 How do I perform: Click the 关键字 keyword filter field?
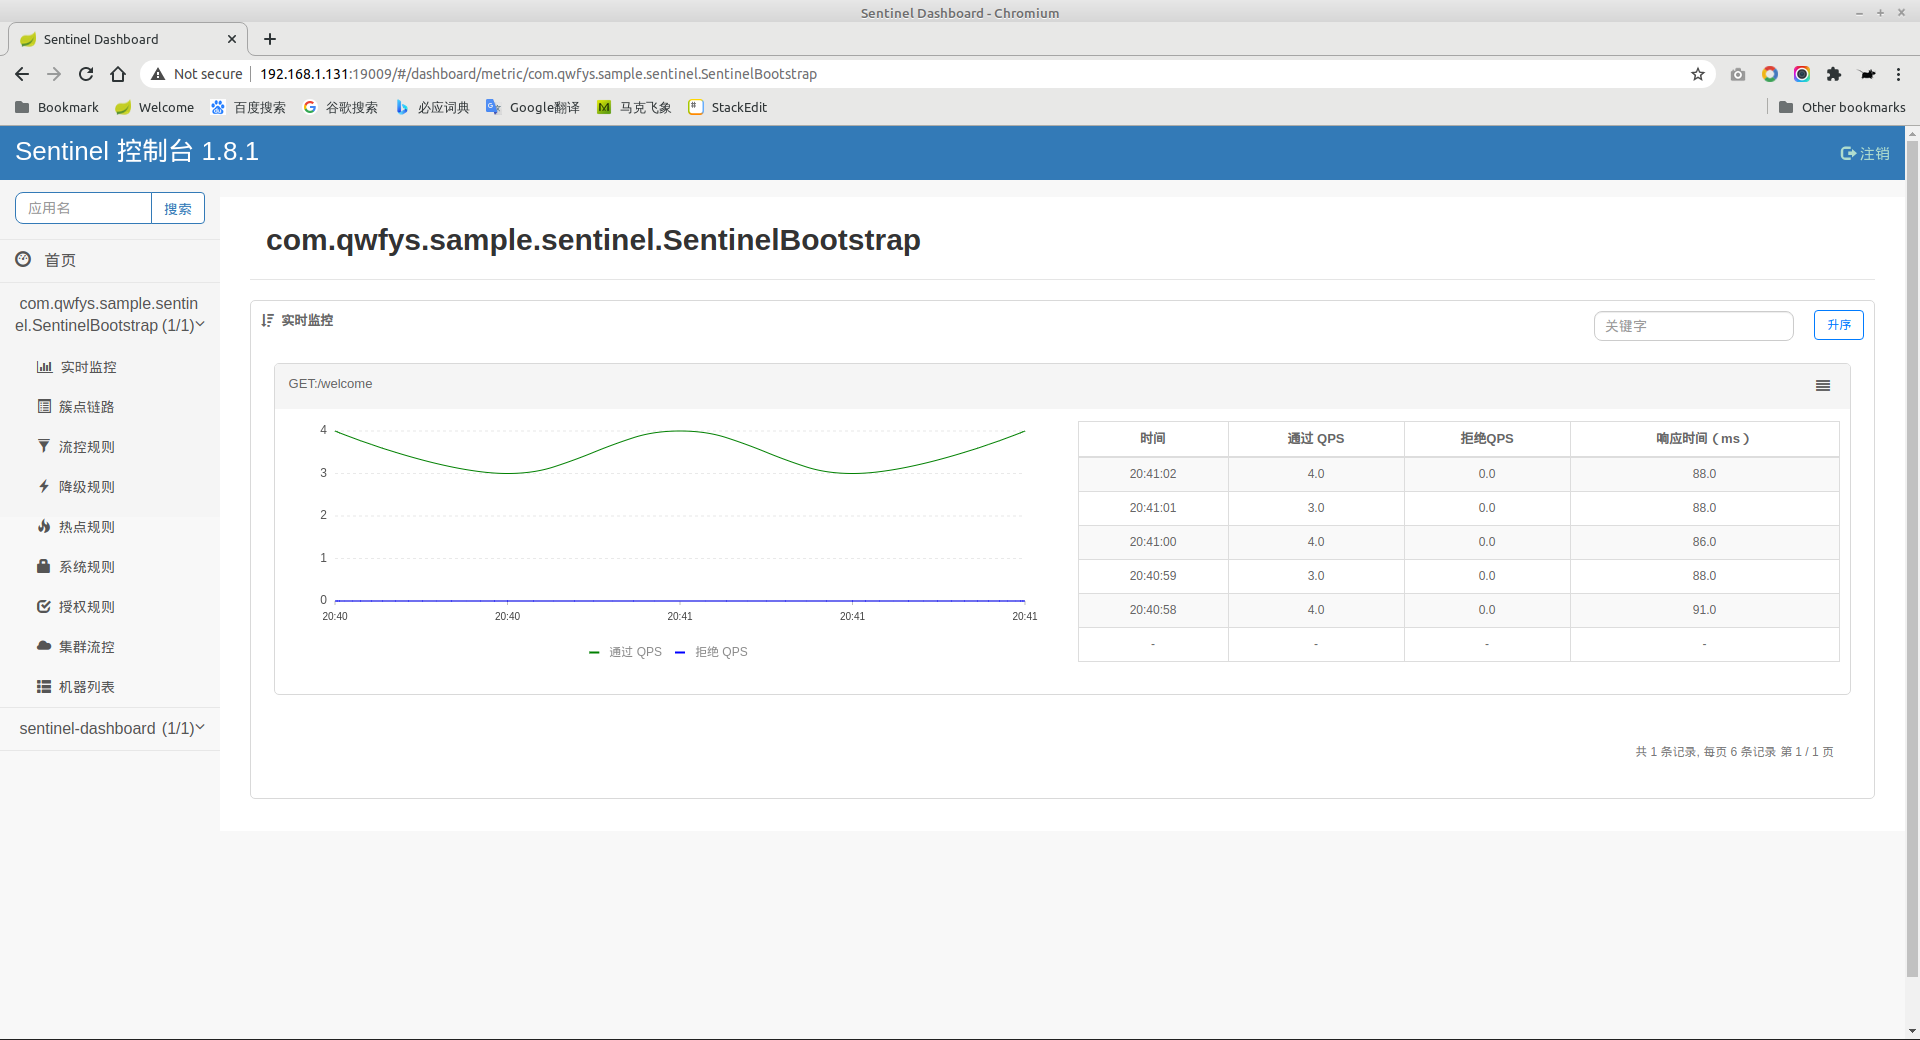pyautogui.click(x=1693, y=326)
